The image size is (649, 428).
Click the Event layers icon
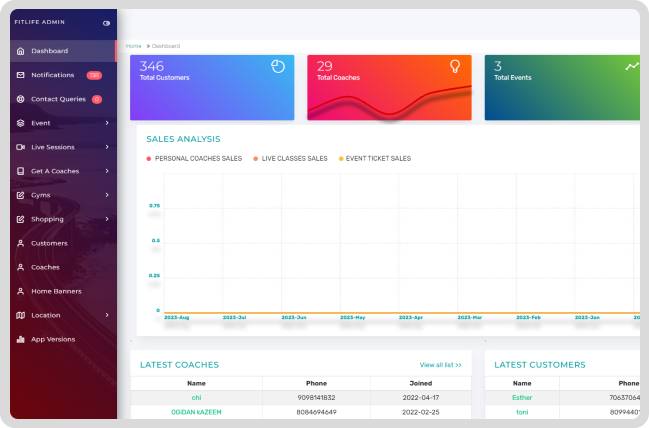[x=20, y=123]
